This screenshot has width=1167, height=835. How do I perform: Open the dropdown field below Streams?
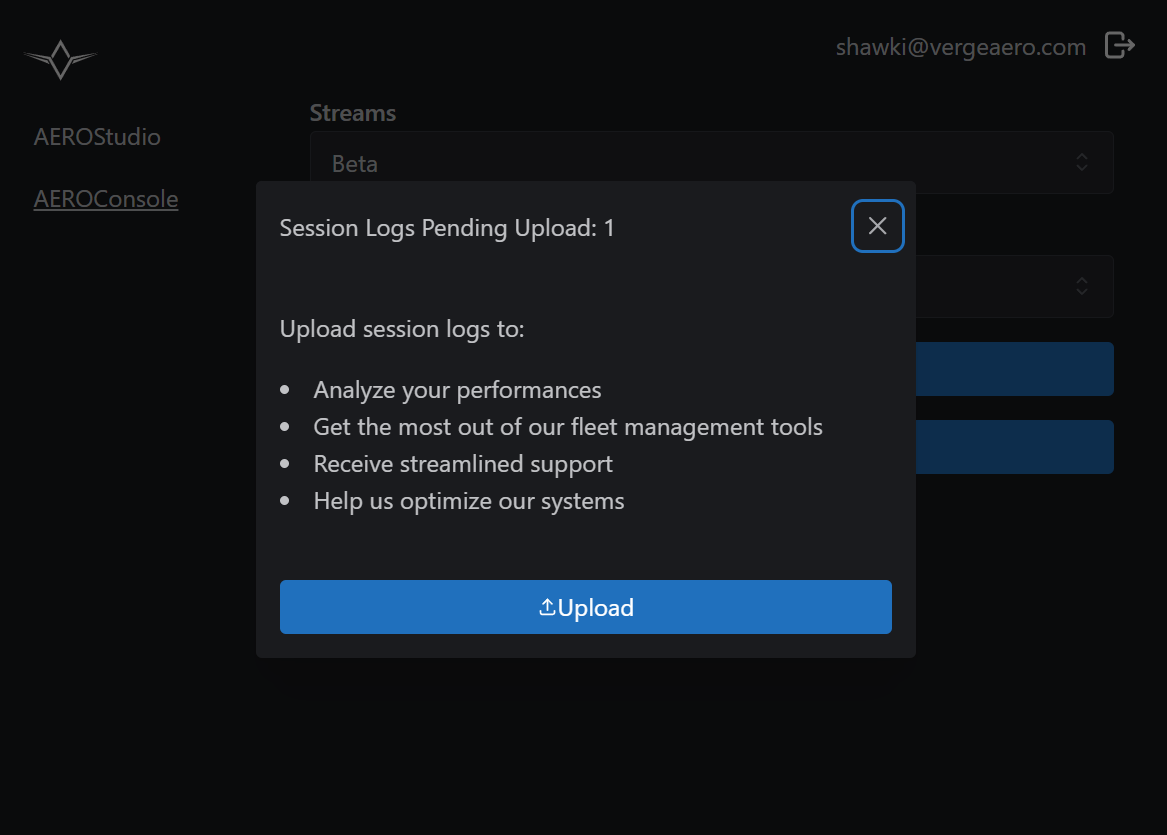(x=1010, y=287)
